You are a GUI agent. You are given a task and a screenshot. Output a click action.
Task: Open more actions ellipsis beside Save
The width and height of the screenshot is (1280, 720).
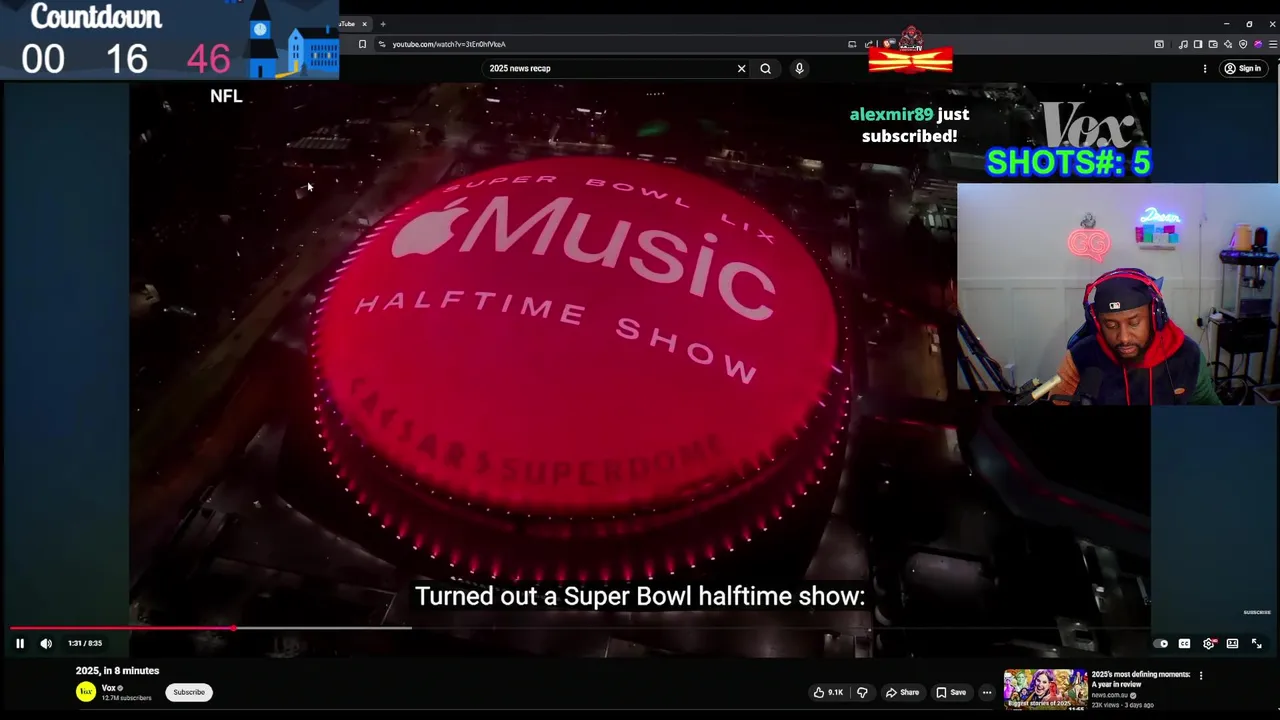pos(987,692)
